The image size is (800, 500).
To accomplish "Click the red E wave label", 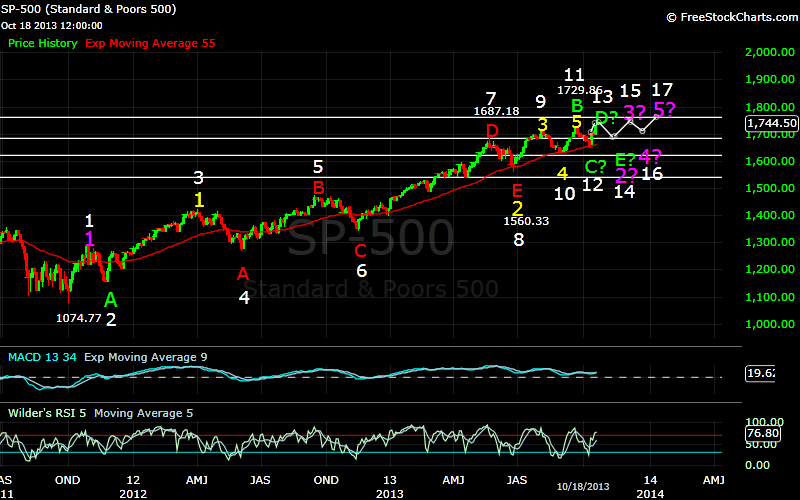I will tap(517, 191).
